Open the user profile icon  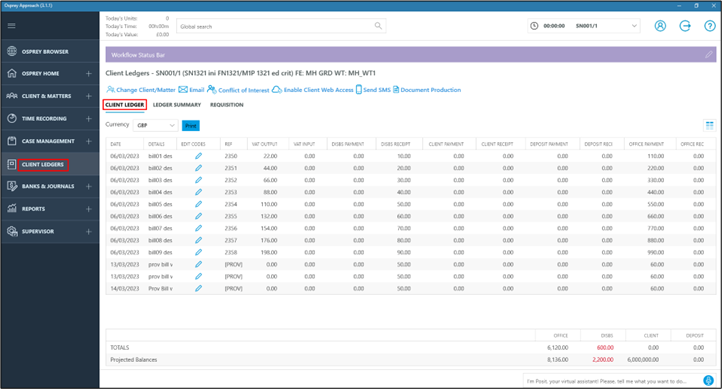660,26
